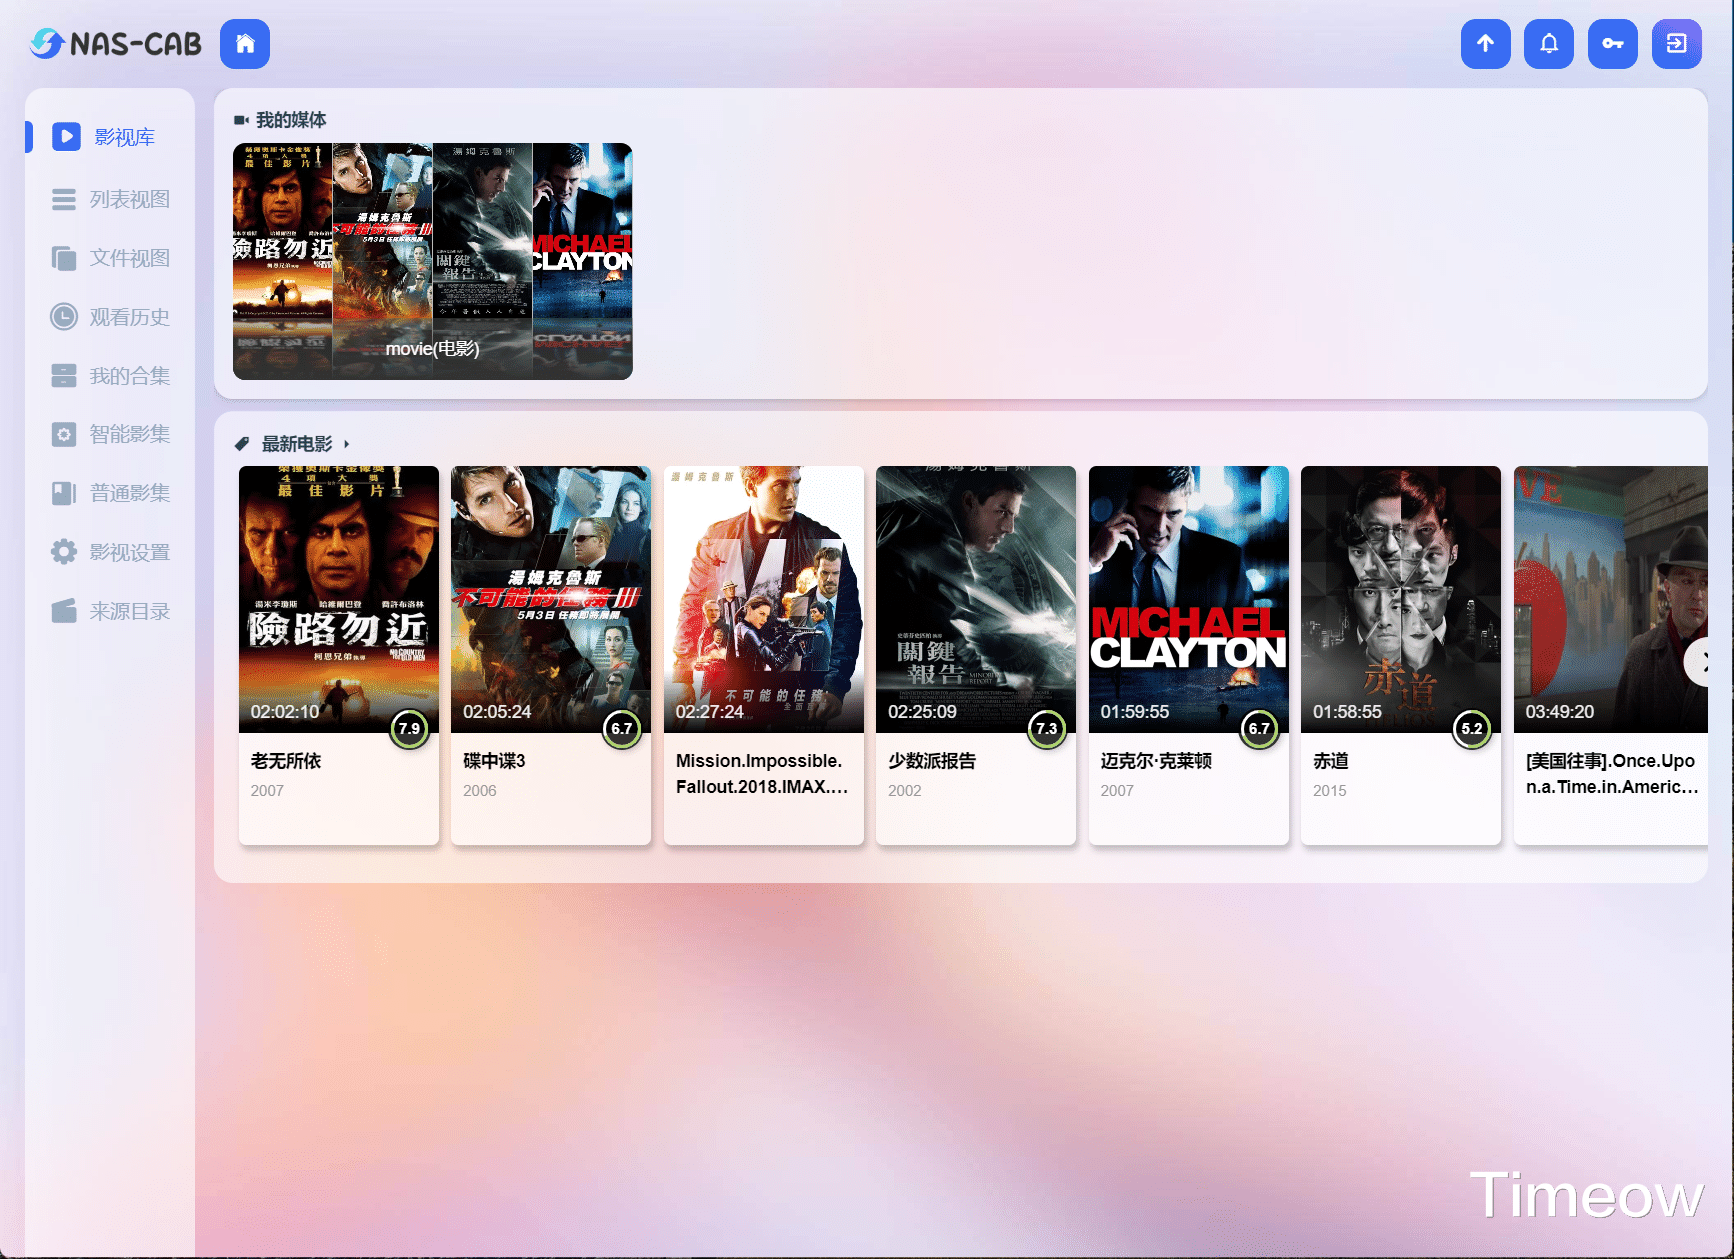Click the 文件视图 files icon
Viewport: 1734px width, 1259px height.
[x=64, y=259]
